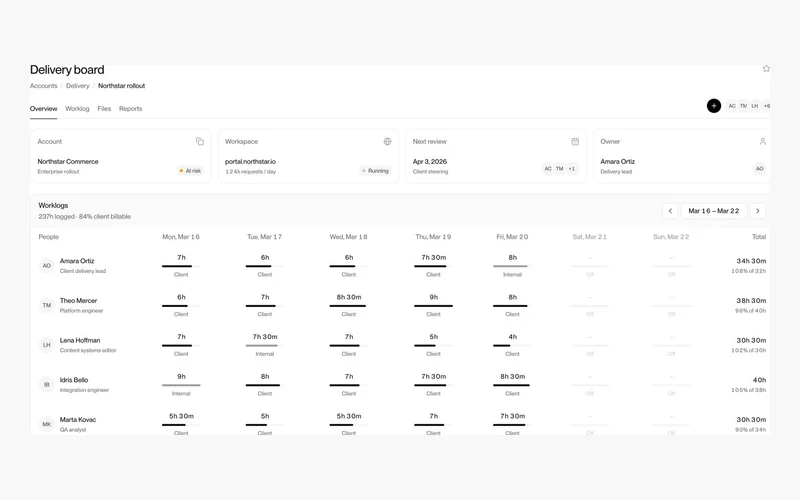Click the black plus add member button
800x500 pixels.
pyautogui.click(x=714, y=106)
